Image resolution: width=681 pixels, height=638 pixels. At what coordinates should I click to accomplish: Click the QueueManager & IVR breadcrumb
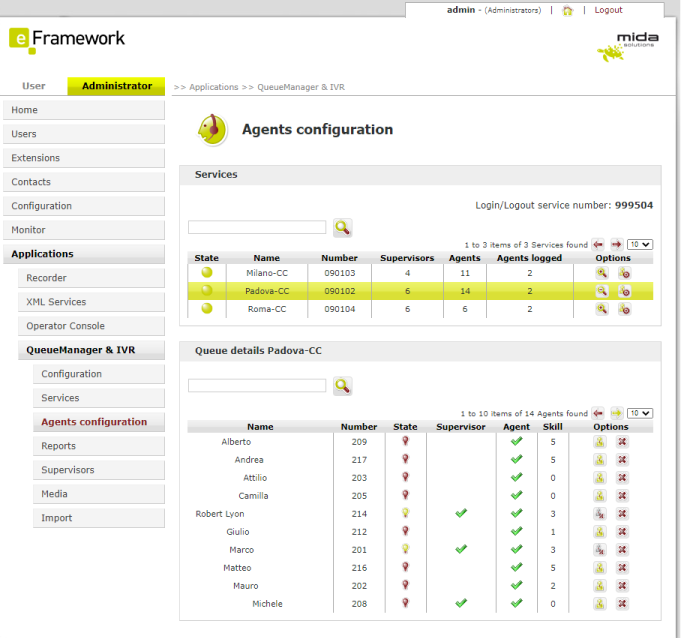pyautogui.click(x=301, y=87)
